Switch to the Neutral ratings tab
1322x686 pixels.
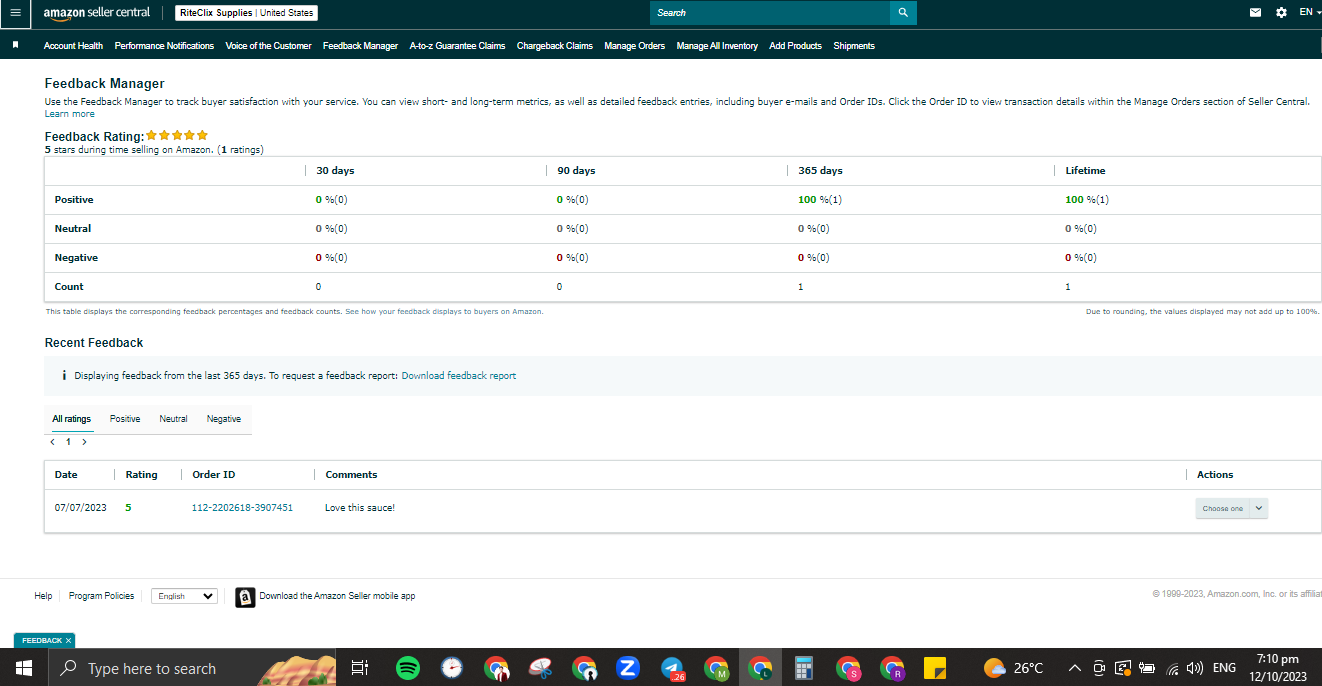point(173,419)
